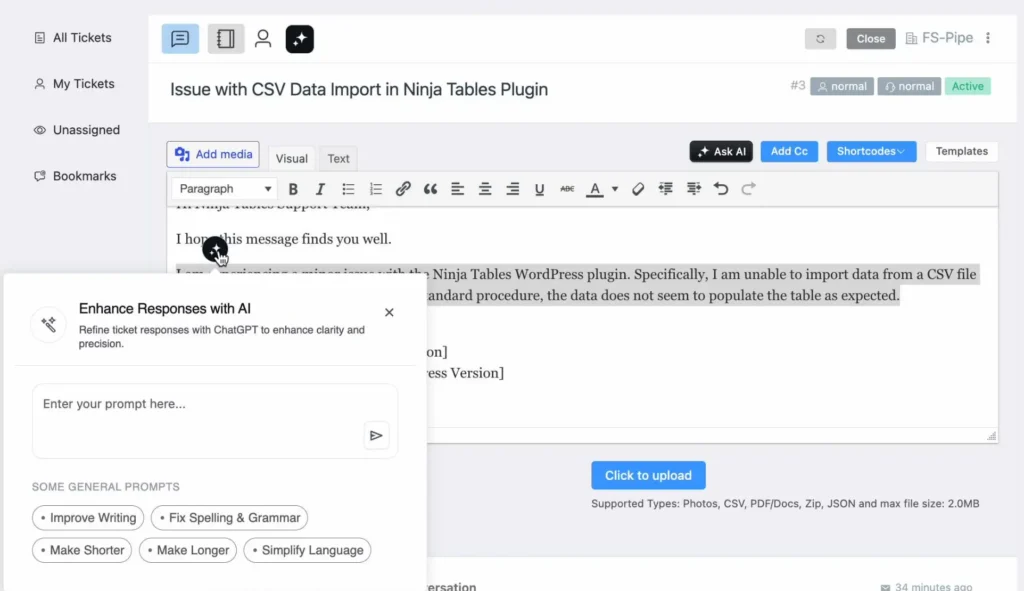This screenshot has height=591, width=1024.
Task: Select the Improve Writing prompt
Action: pos(88,518)
